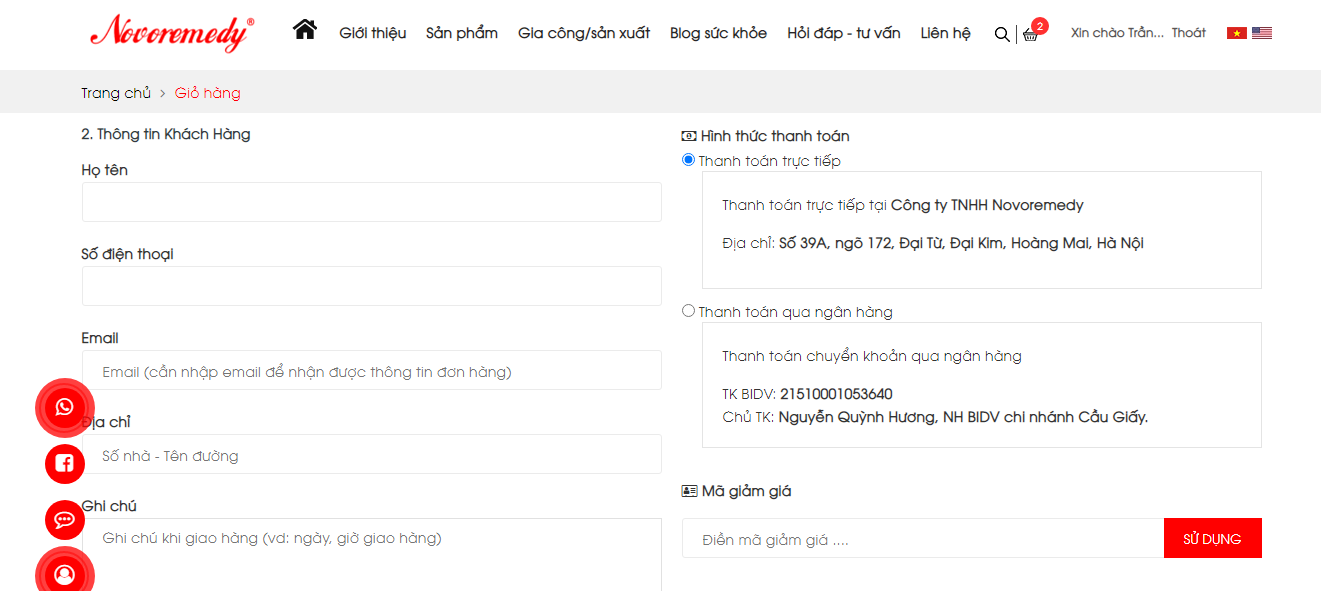Viewport: 1321px width, 591px height.
Task: Click the SỬ DỤNG discount button
Action: click(1213, 538)
